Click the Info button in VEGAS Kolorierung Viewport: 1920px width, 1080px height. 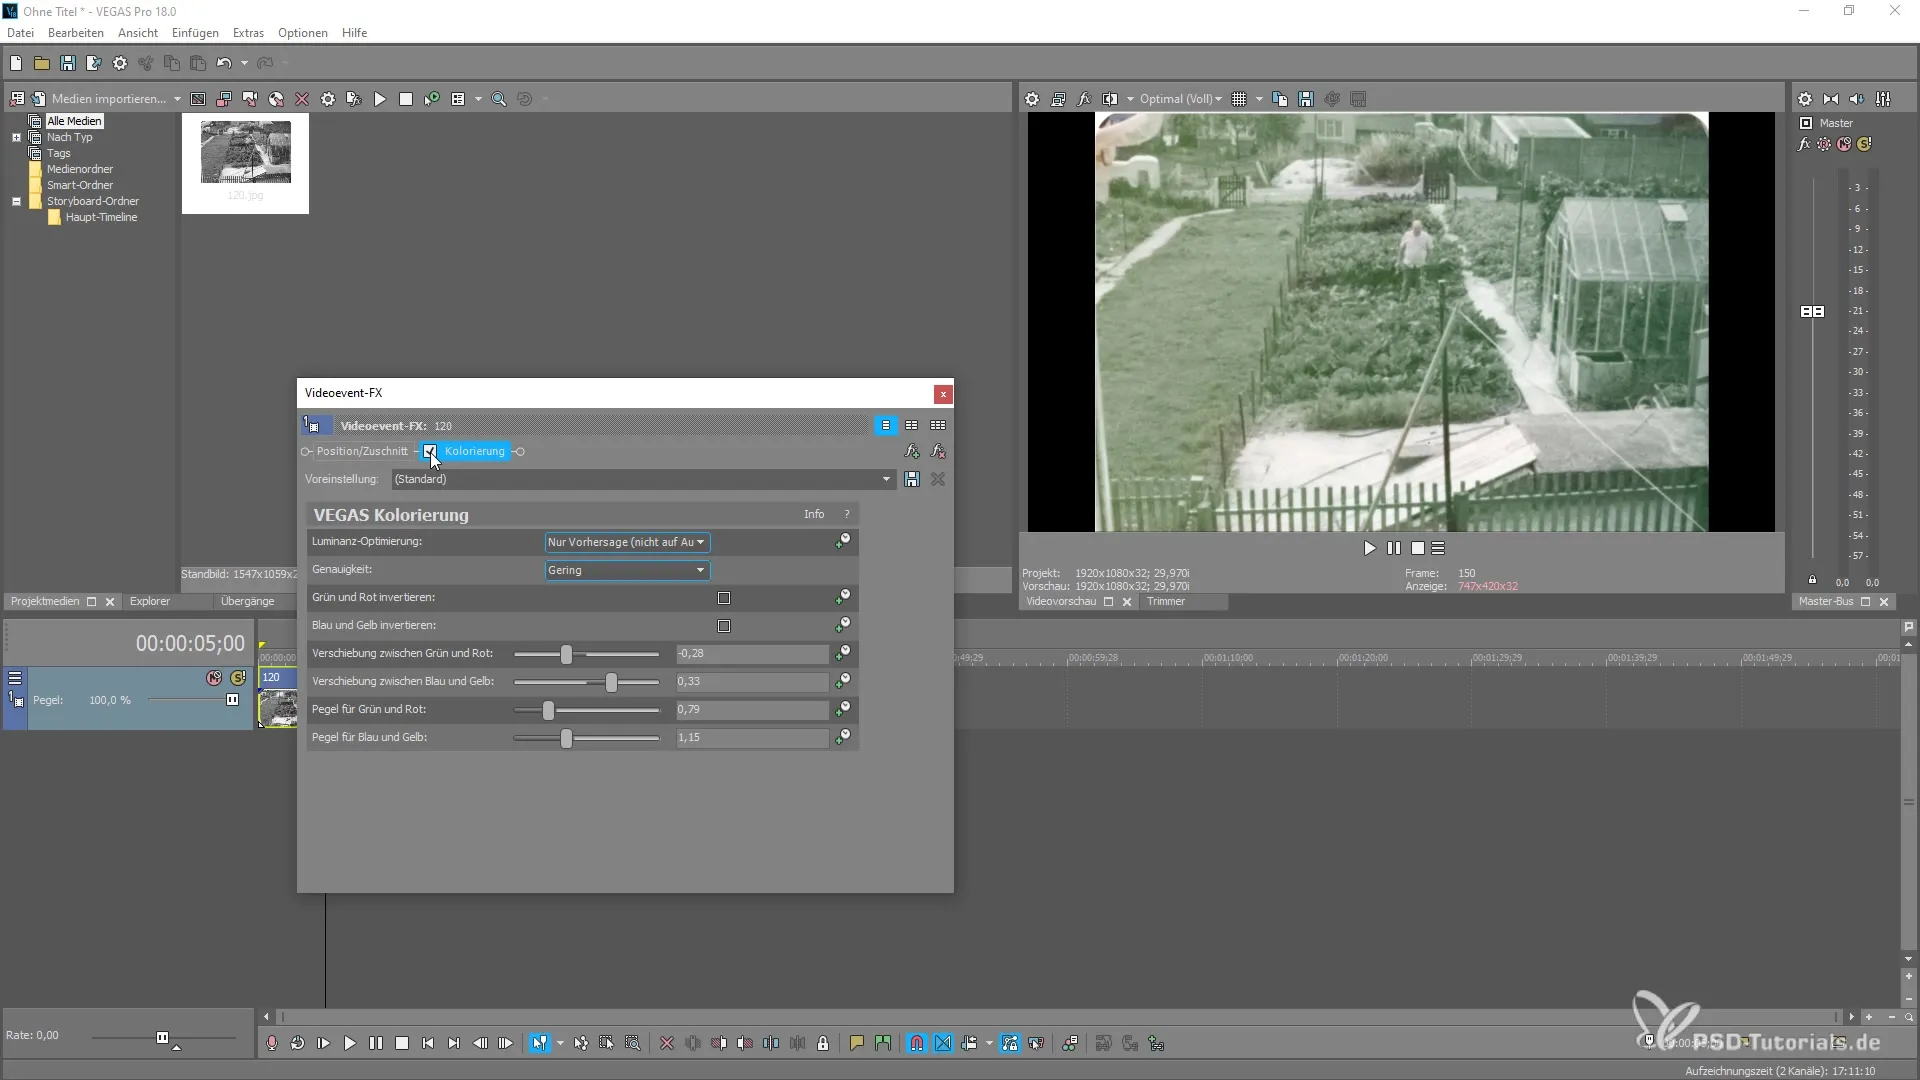point(814,515)
